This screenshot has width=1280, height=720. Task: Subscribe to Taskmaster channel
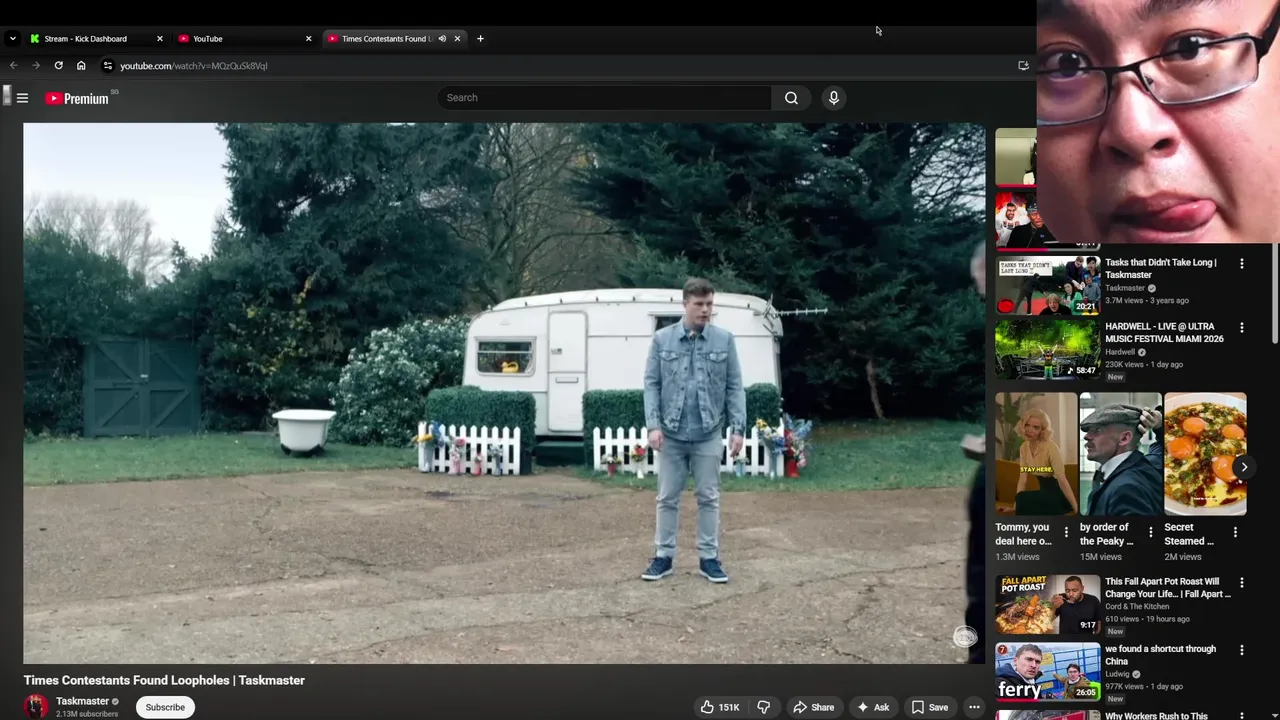[x=165, y=707]
